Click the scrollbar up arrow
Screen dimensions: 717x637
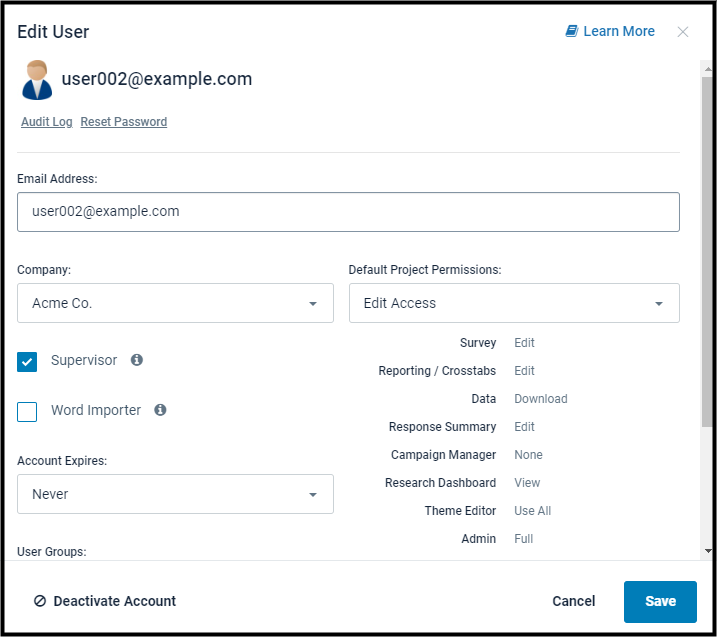pyautogui.click(x=708, y=69)
